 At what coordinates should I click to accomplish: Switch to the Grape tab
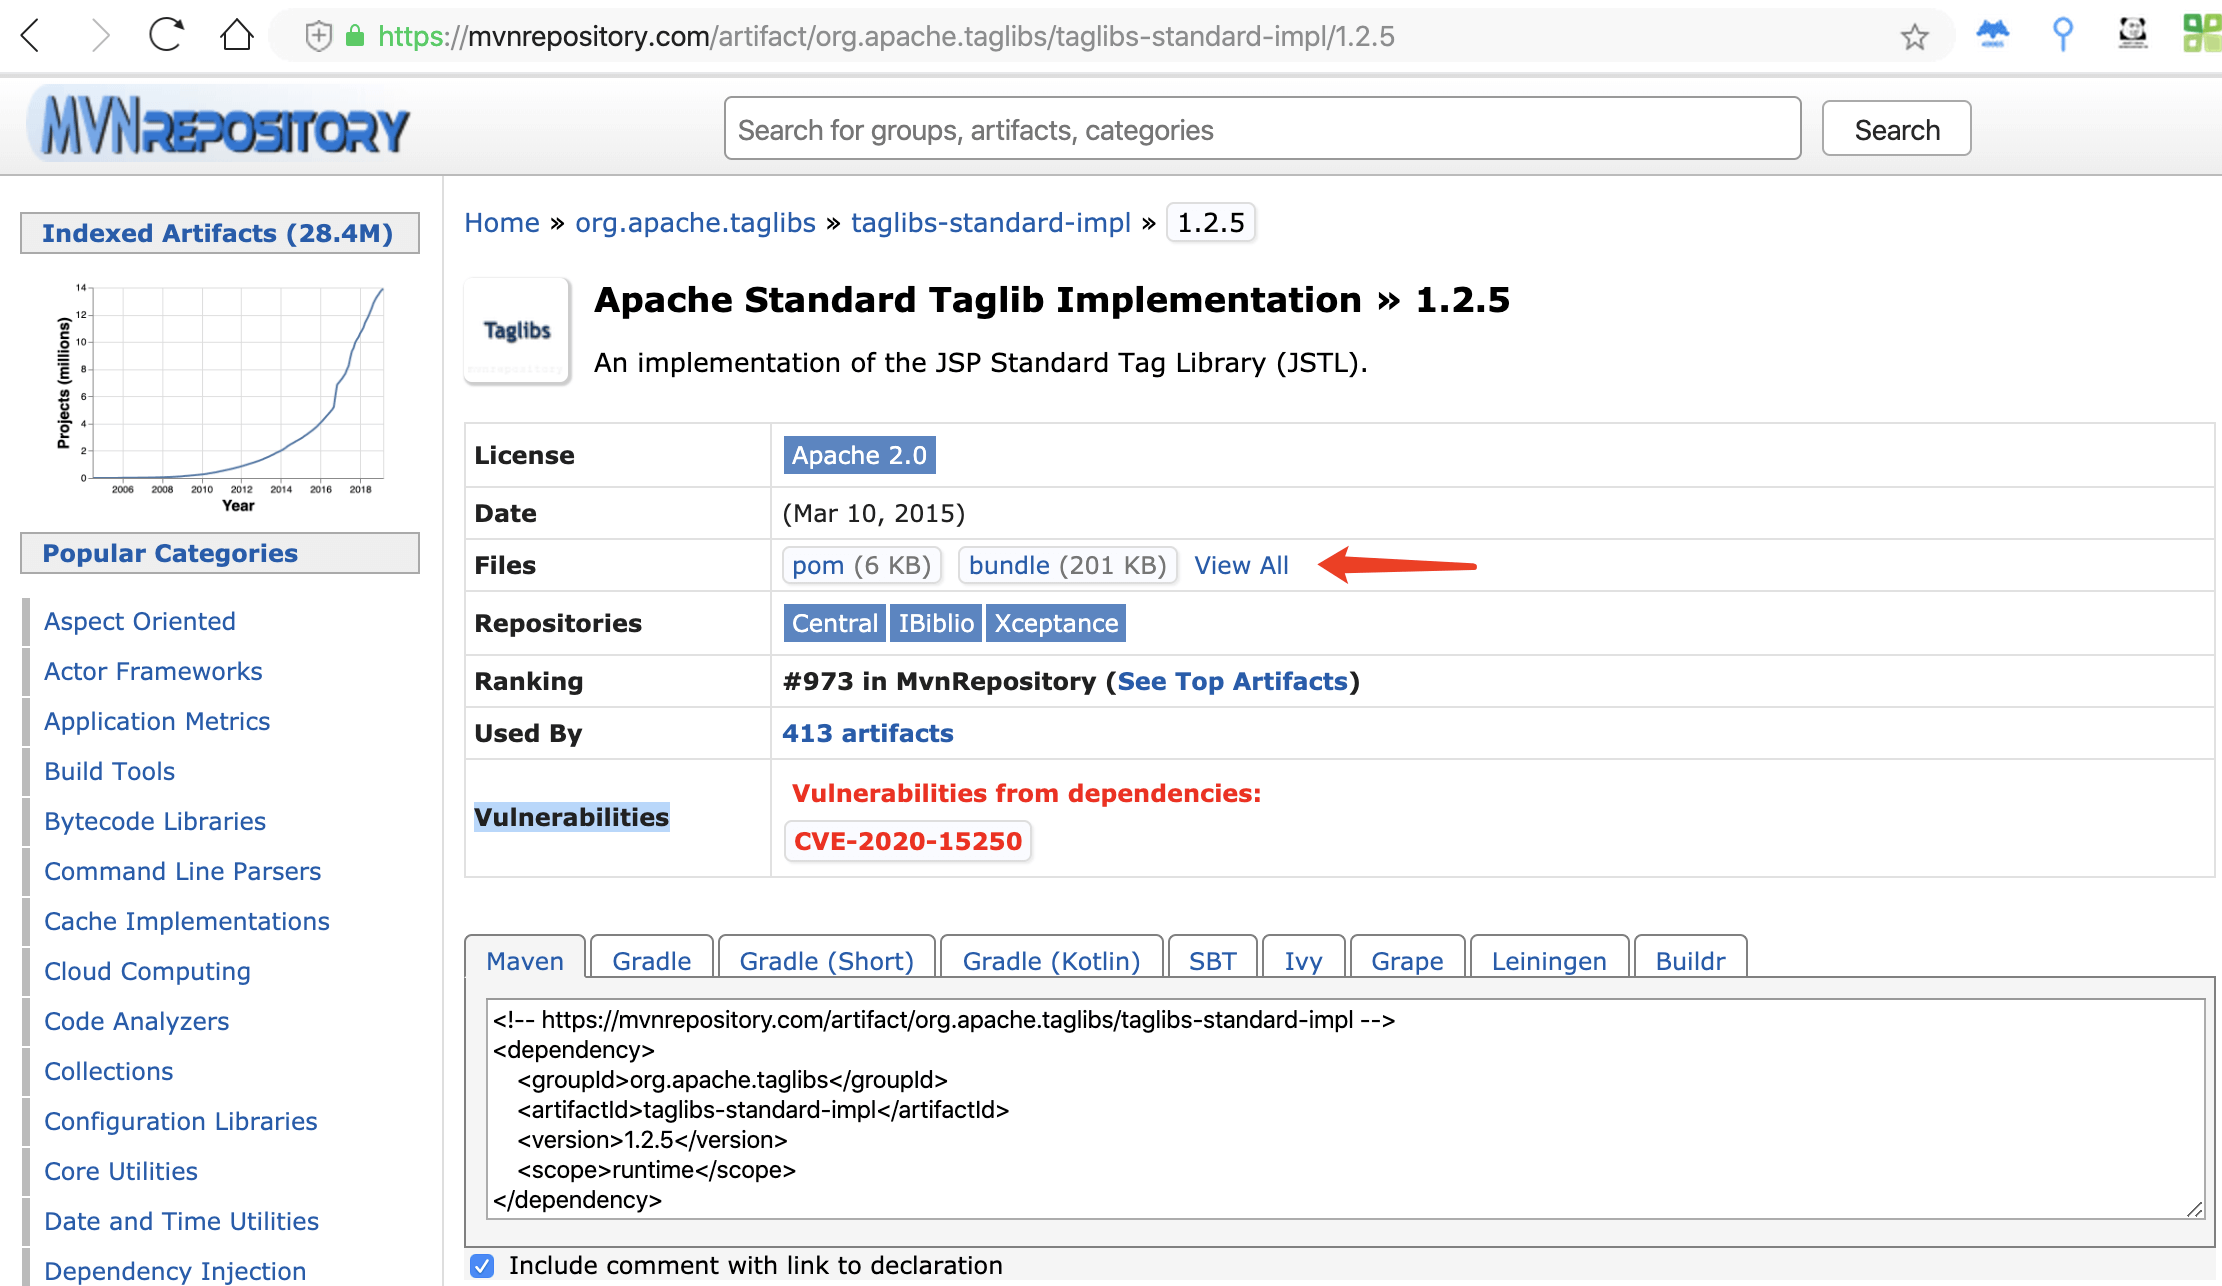[1408, 960]
